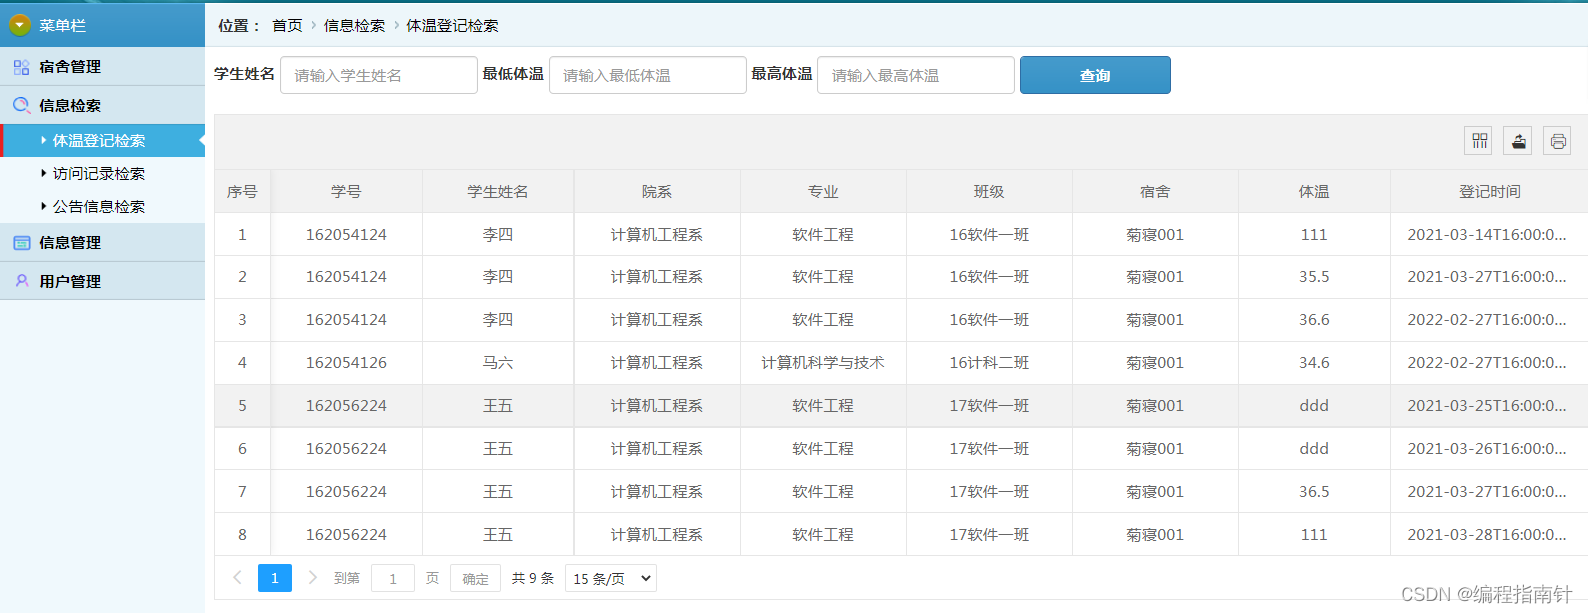The width and height of the screenshot is (1588, 613).
Task: Click temperature 36.6 cell
Action: pos(1314,320)
